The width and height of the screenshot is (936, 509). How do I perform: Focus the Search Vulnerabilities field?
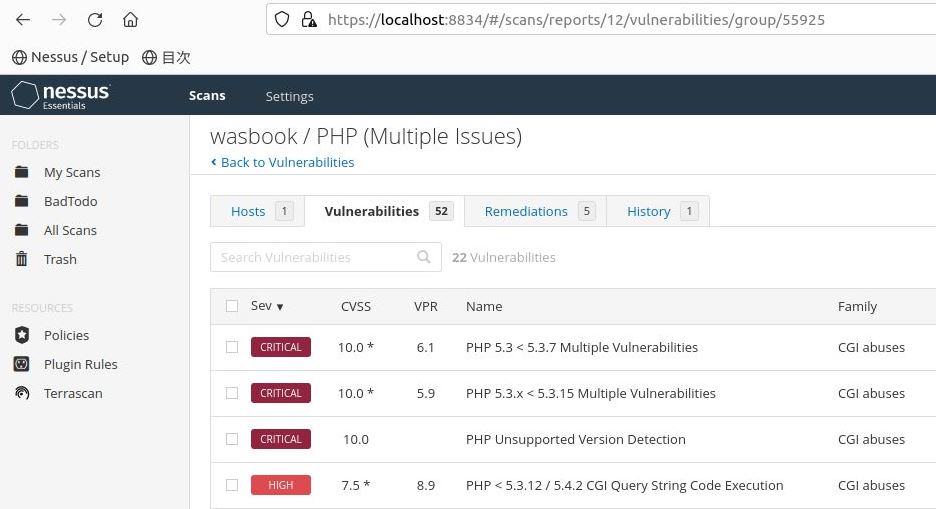pyautogui.click(x=325, y=257)
